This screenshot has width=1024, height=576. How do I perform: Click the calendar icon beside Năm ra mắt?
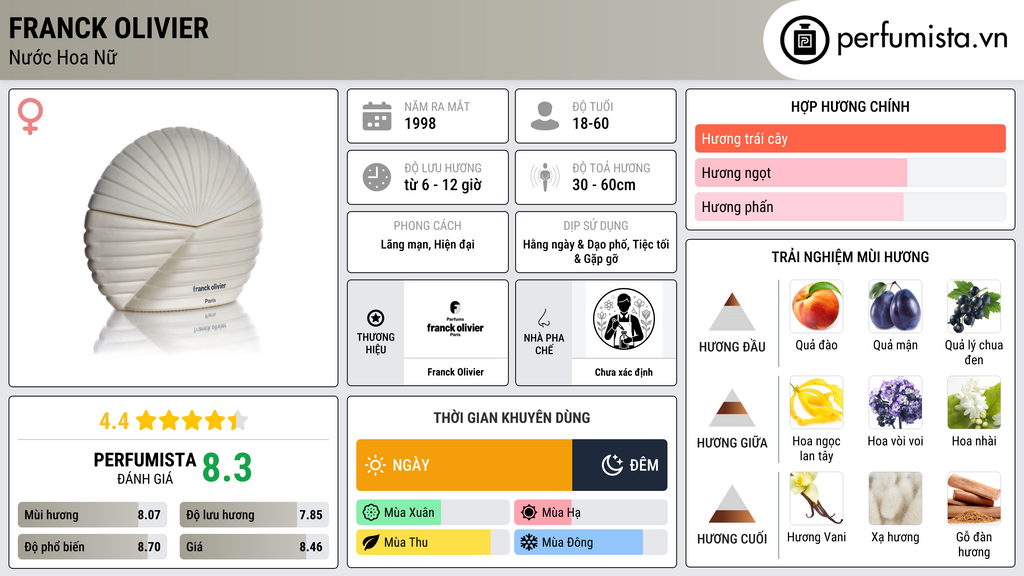coord(377,116)
